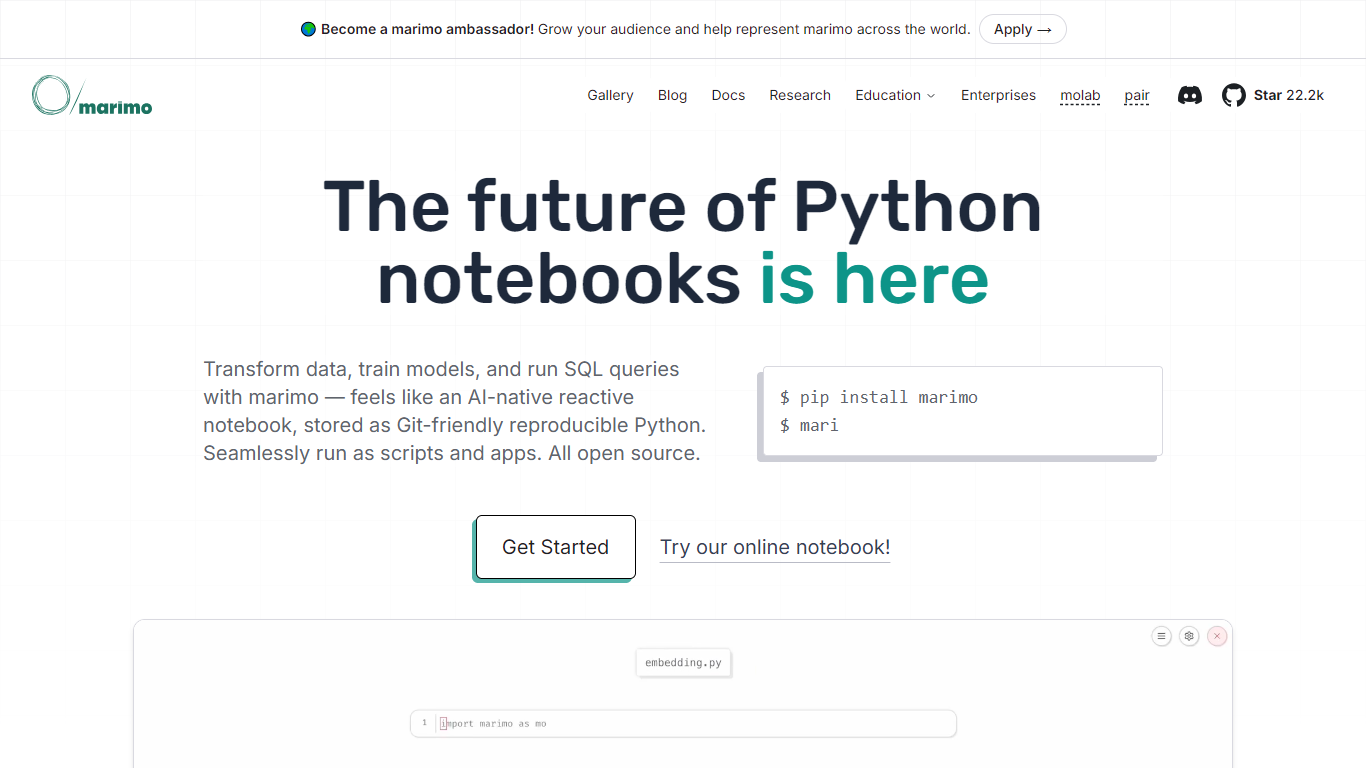Open notebook menu hamburger icon
This screenshot has width=1366, height=768.
point(1161,636)
